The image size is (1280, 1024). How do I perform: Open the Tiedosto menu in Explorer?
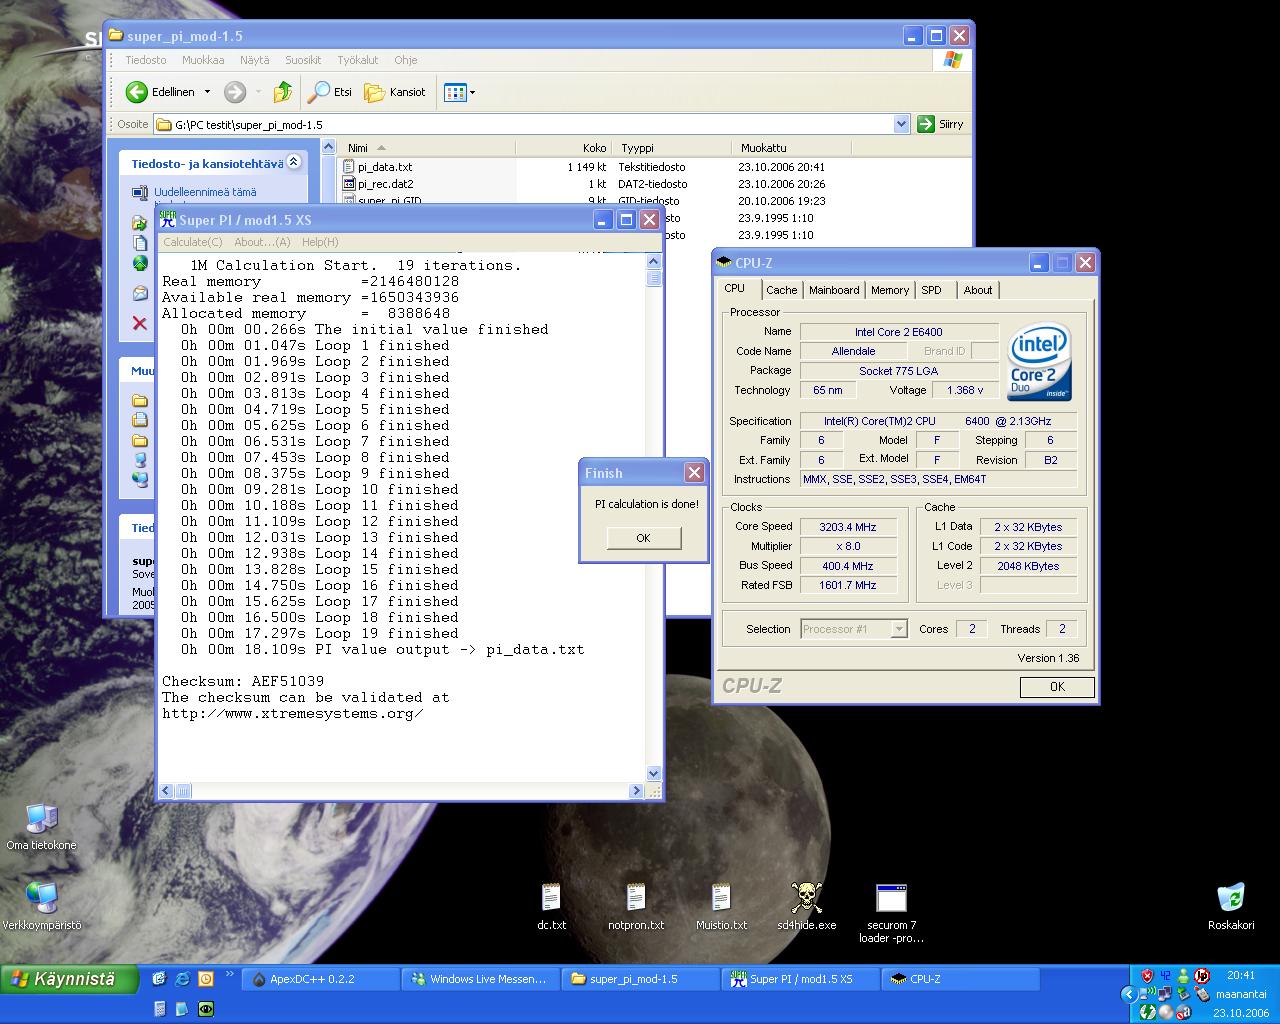[x=146, y=60]
